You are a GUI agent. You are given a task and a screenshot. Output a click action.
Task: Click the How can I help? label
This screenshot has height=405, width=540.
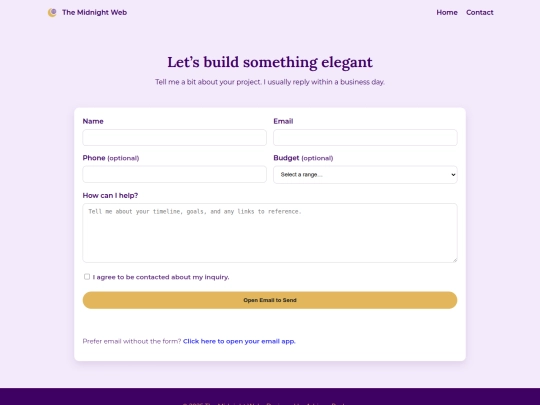110,195
